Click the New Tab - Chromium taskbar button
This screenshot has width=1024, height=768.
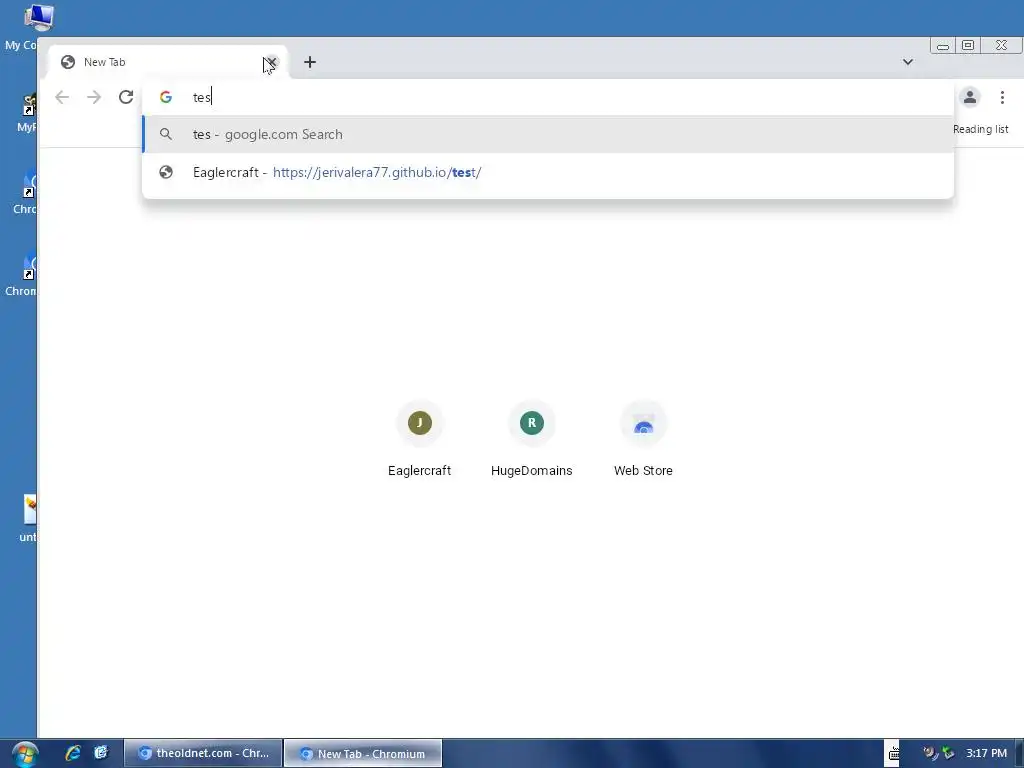click(363, 754)
